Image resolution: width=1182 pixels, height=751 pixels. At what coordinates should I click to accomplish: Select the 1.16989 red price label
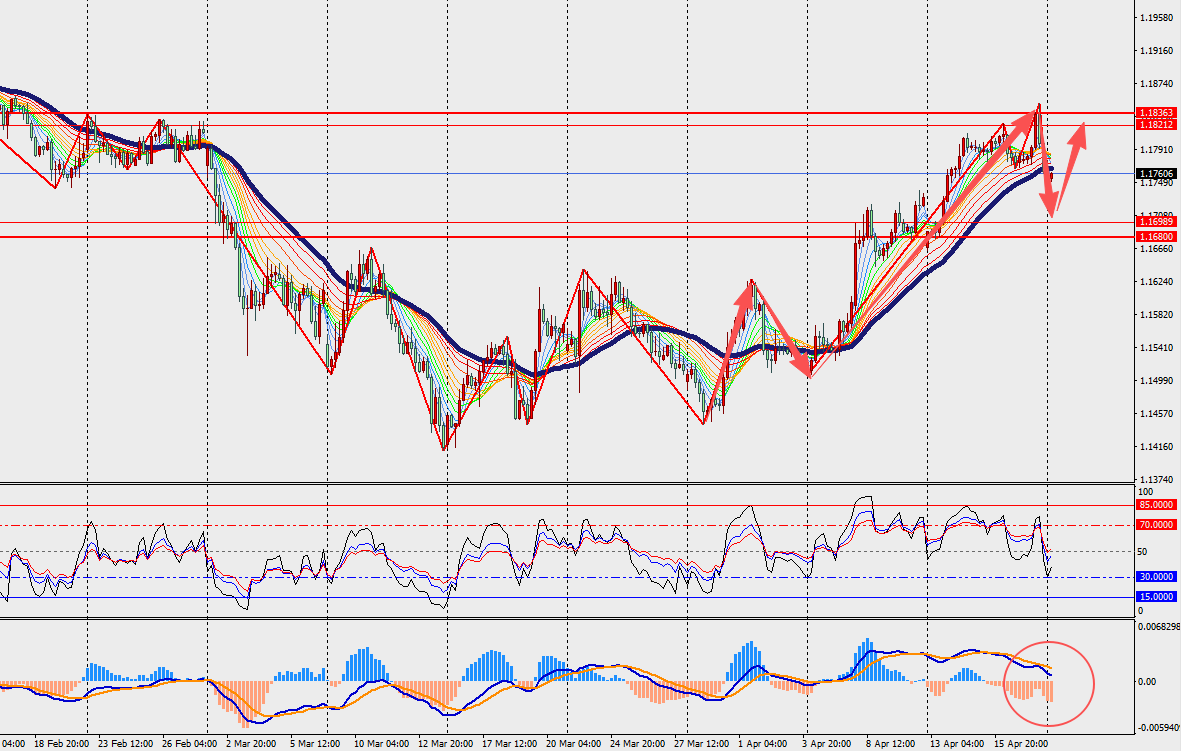pos(1157,221)
